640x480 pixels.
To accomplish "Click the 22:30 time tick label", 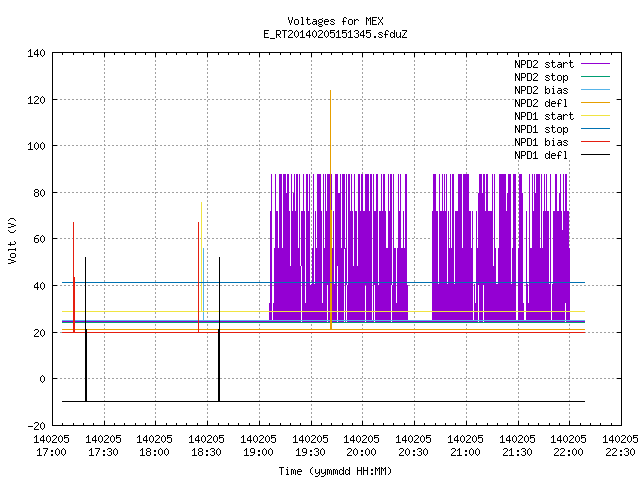I will point(620,452).
